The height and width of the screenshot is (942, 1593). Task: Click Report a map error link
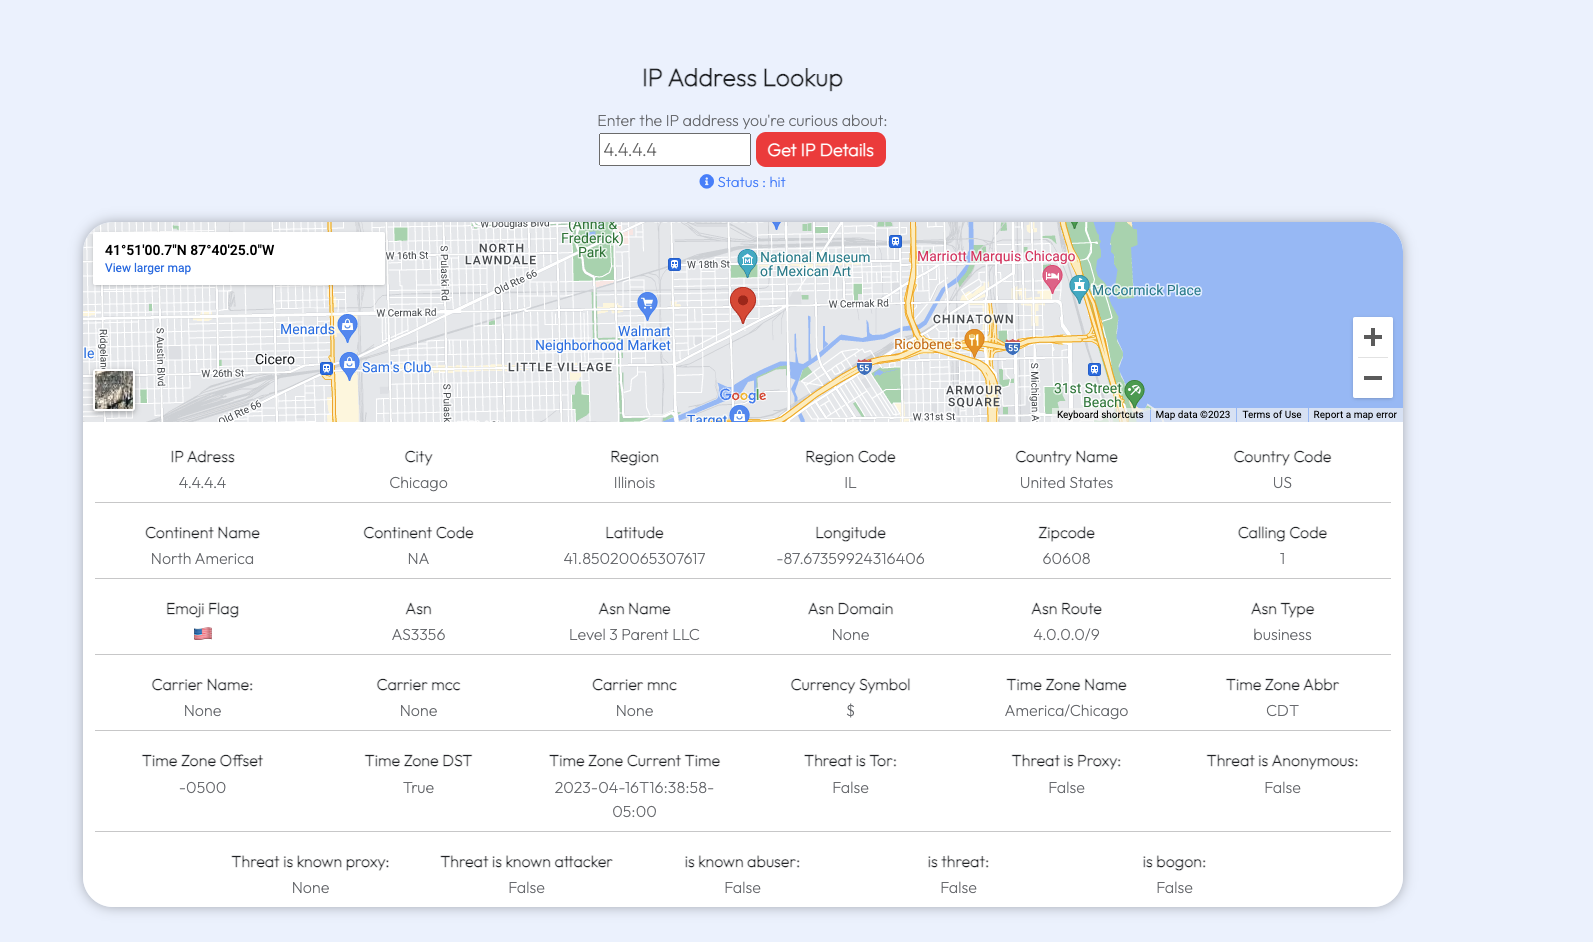tap(1355, 414)
